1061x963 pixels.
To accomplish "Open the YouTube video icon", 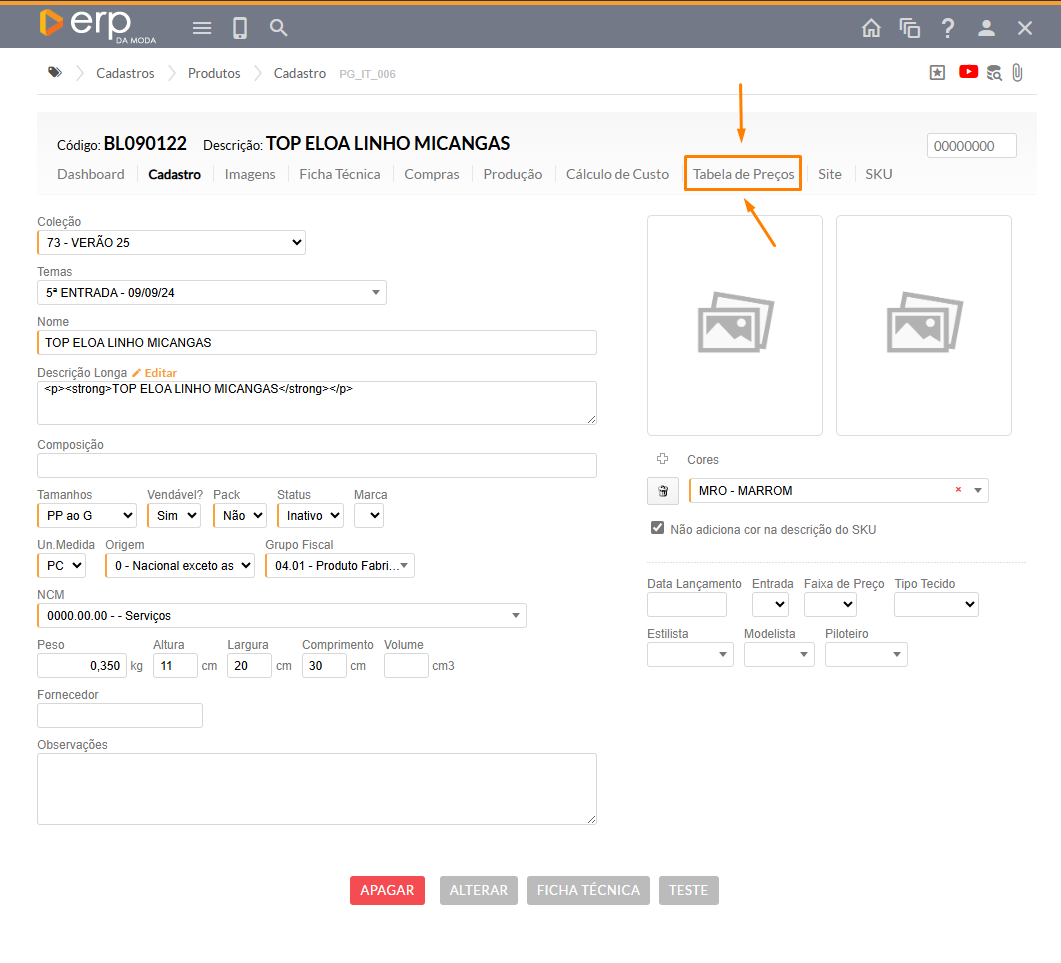I will (968, 72).
